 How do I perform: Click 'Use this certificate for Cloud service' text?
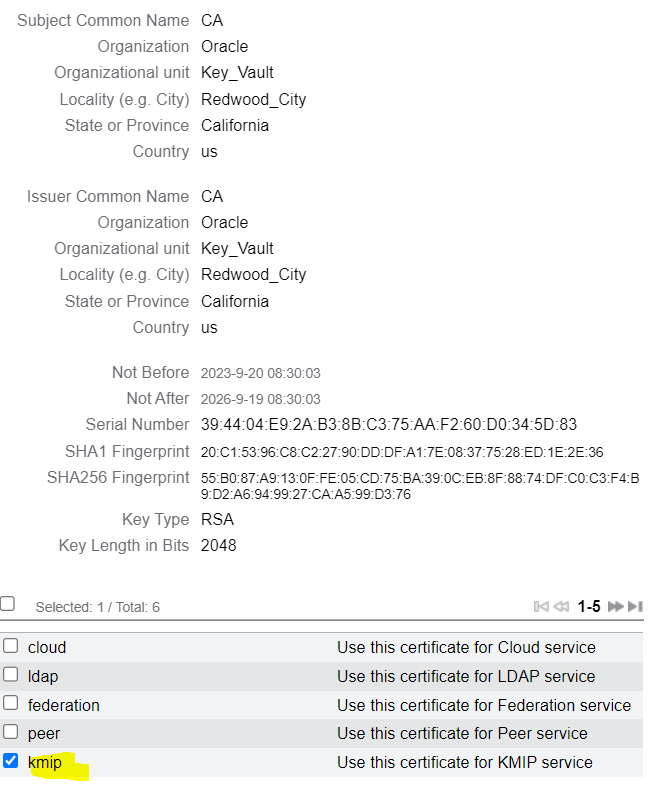[466, 647]
